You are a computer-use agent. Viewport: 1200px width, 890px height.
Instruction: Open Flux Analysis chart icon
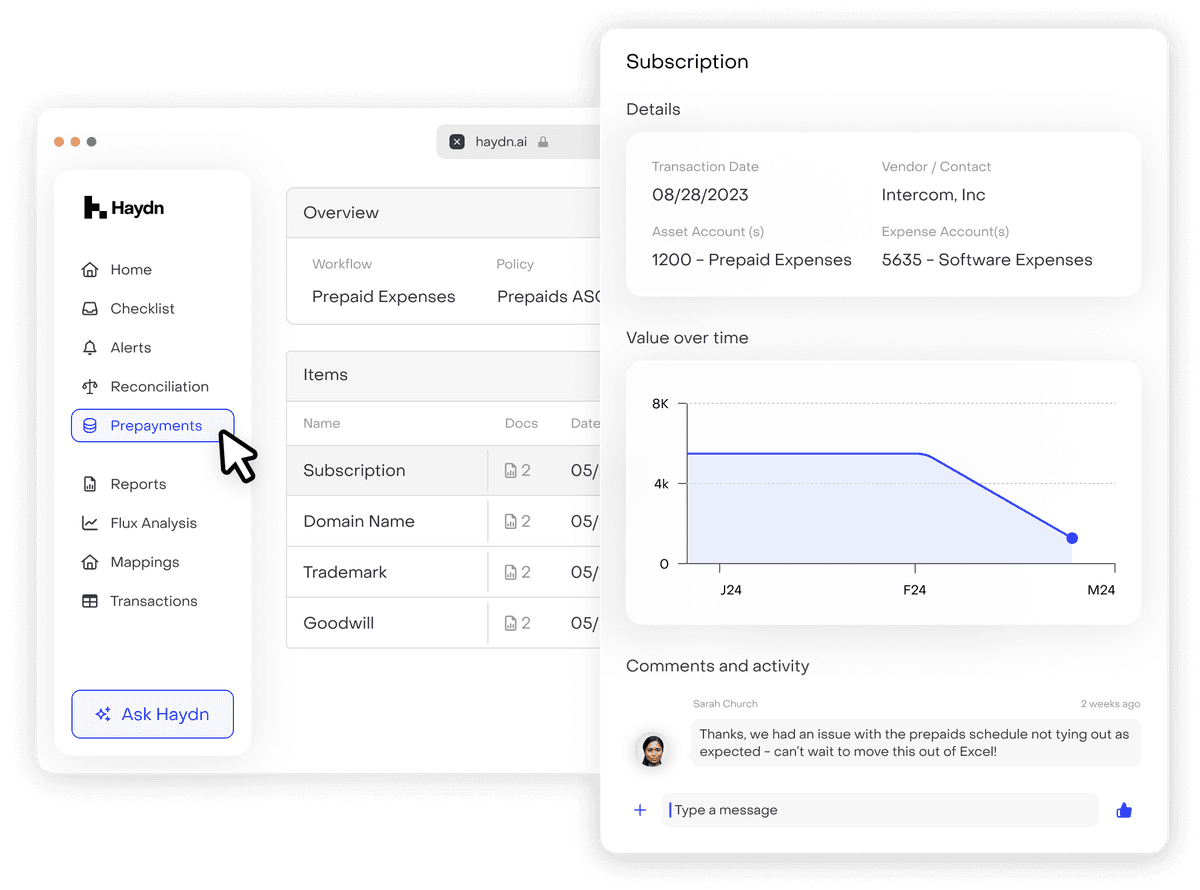pos(90,524)
